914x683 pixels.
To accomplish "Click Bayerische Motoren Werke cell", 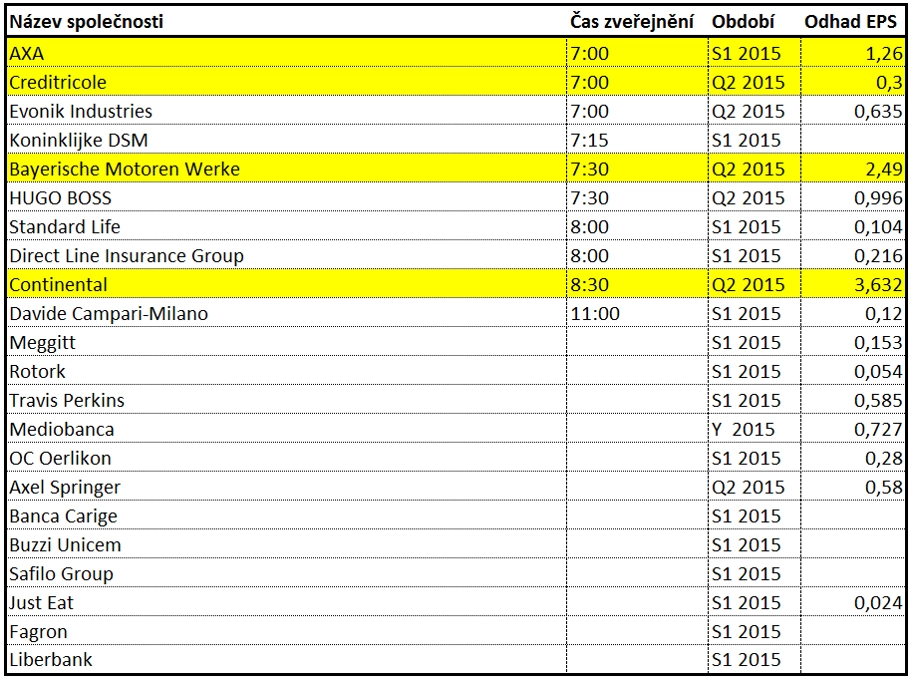I will tap(287, 169).
